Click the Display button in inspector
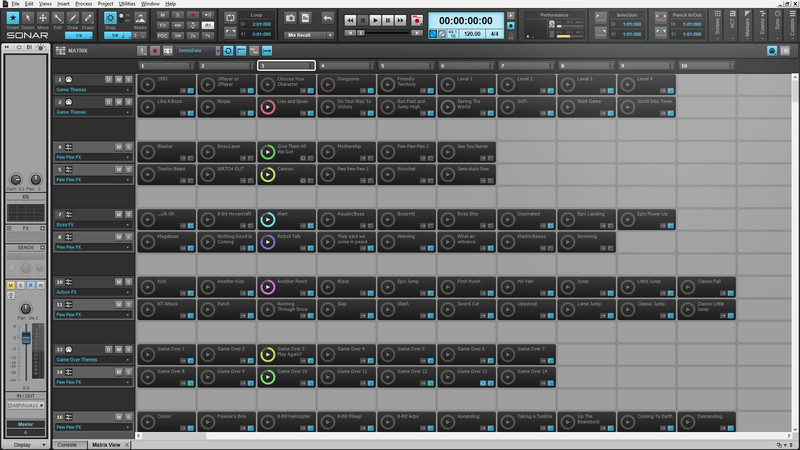 pyautogui.click(x=22, y=444)
